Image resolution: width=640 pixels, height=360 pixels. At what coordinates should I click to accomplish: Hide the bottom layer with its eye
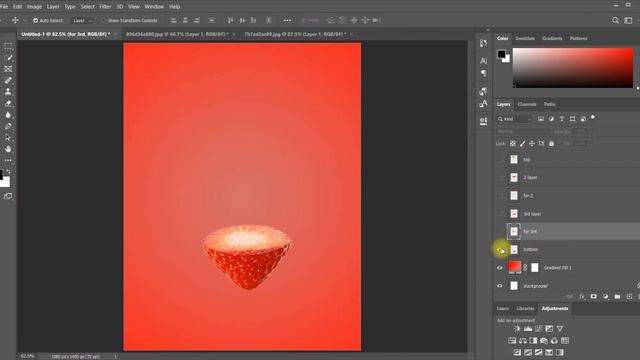pyautogui.click(x=500, y=250)
